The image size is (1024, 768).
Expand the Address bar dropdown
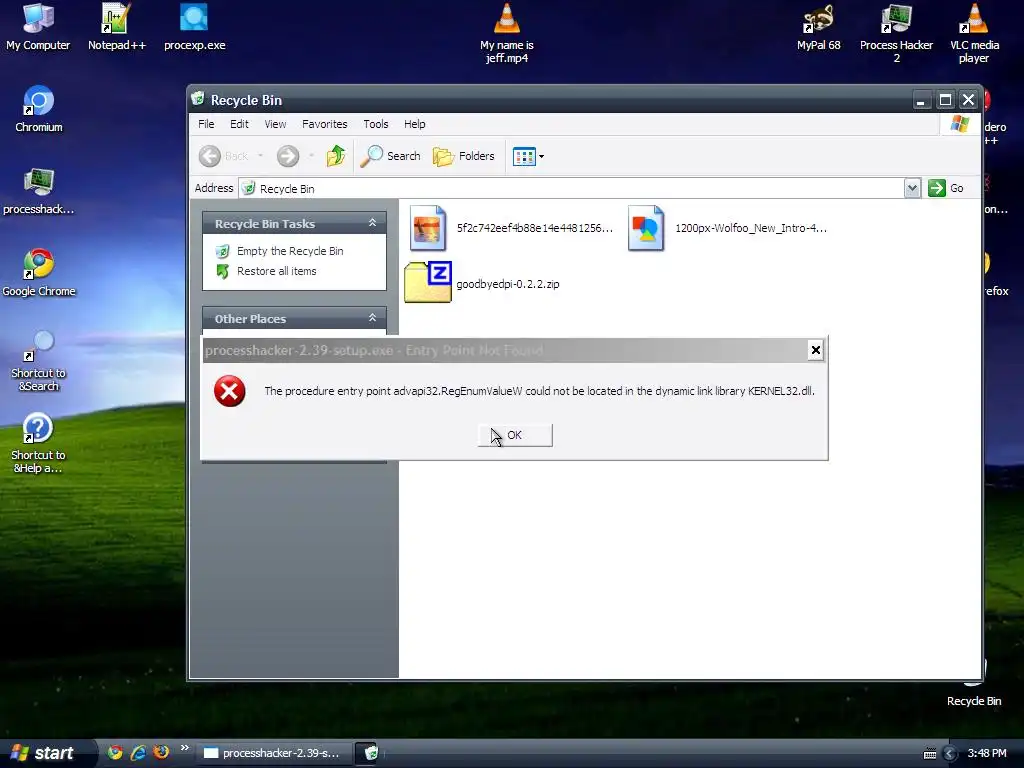(912, 188)
